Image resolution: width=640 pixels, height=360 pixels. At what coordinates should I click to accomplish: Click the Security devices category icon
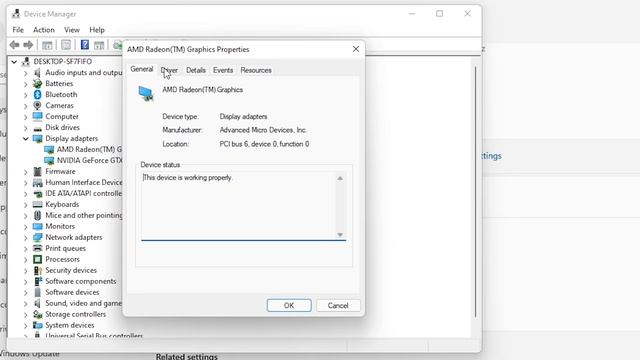(38, 270)
